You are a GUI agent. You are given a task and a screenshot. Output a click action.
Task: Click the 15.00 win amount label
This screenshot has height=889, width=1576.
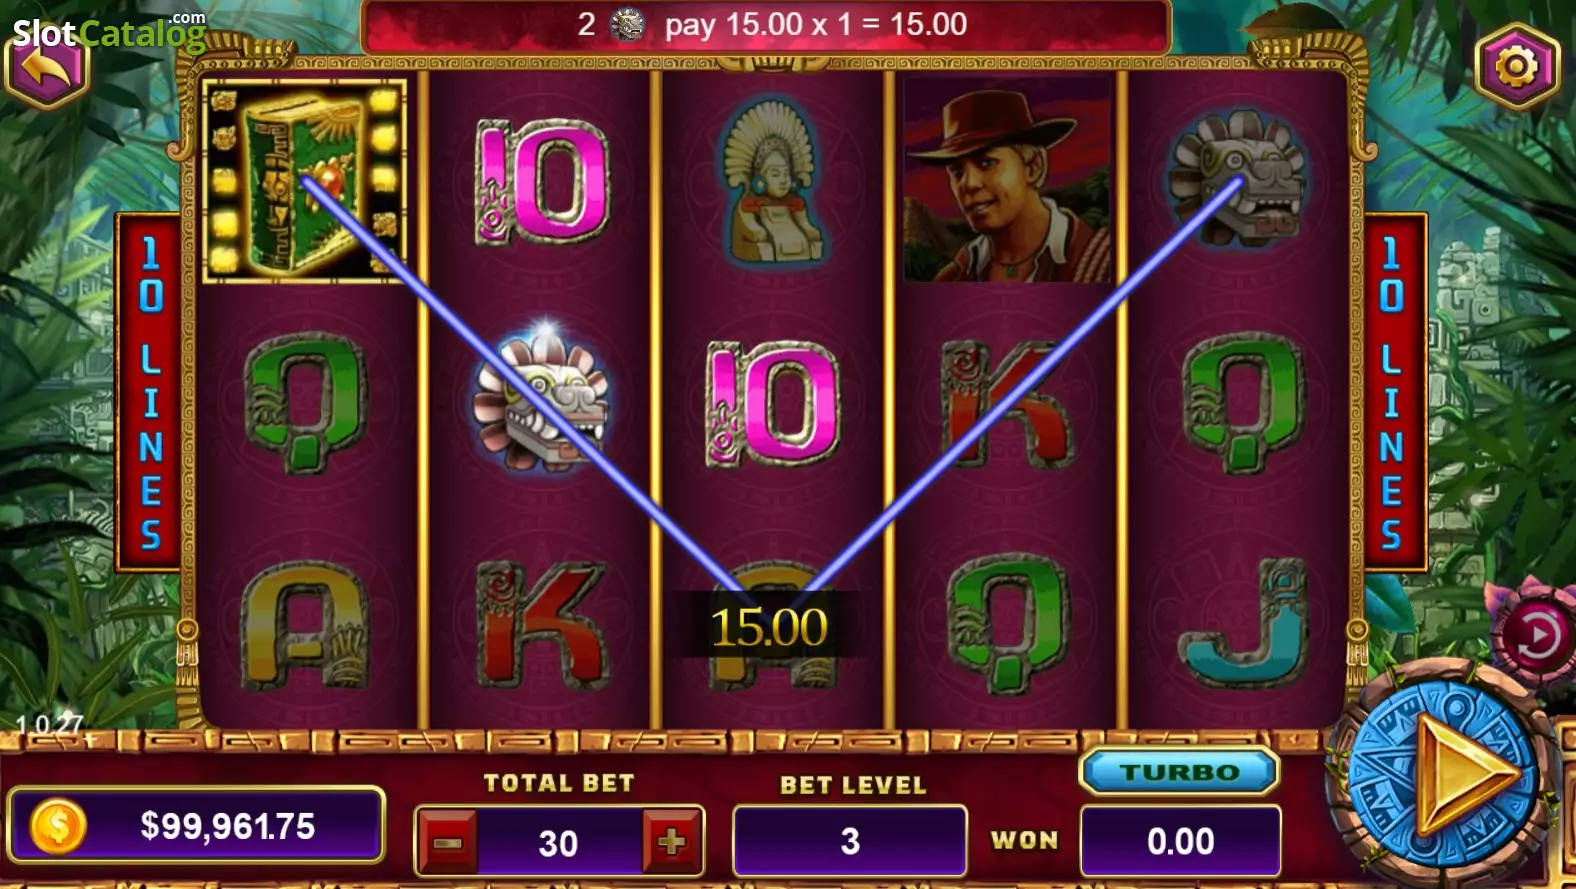click(769, 627)
